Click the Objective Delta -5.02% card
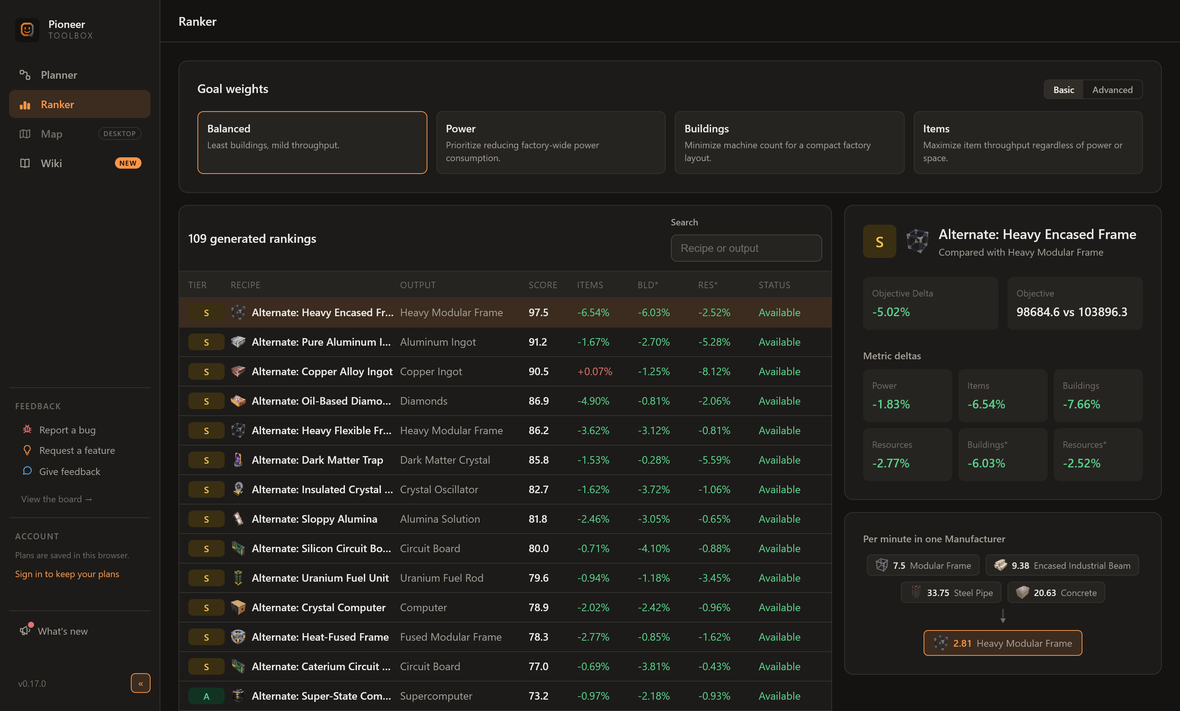The image size is (1180, 711). (x=930, y=303)
